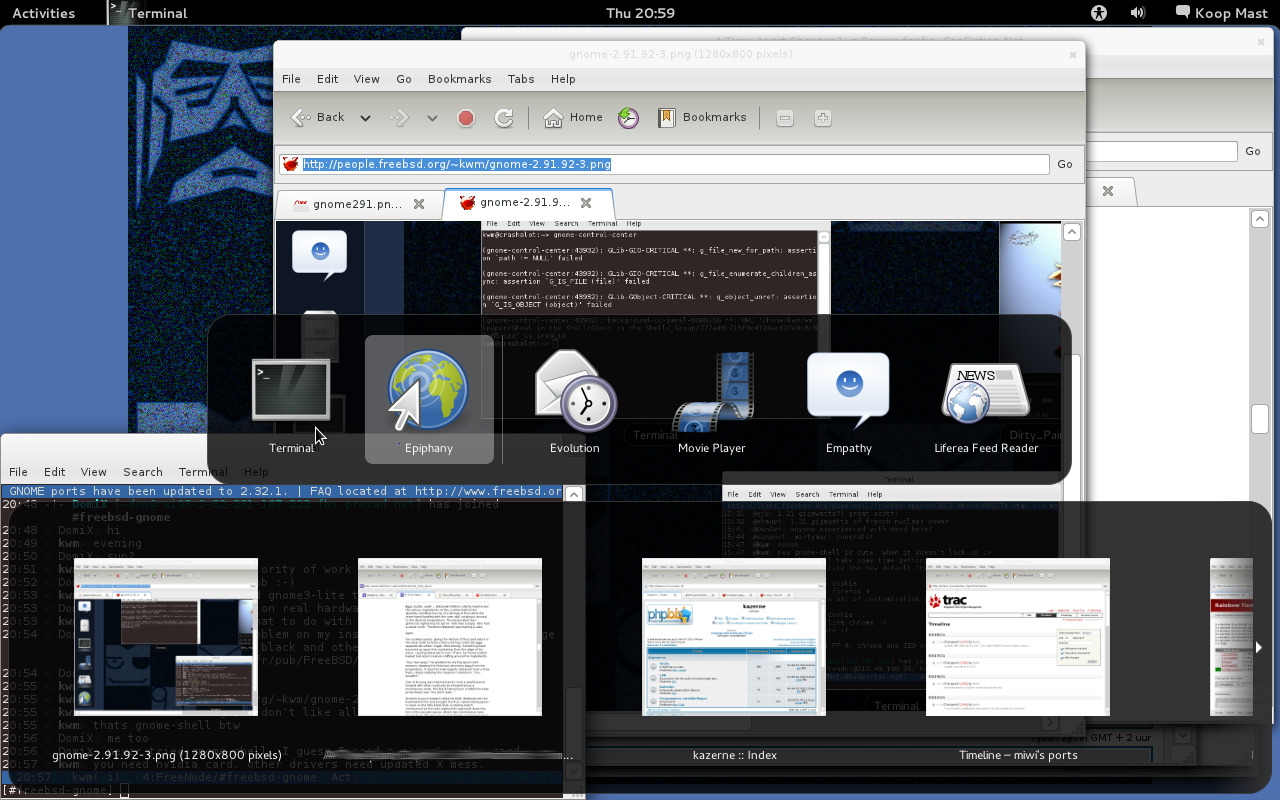Click the Go button in the background browser window
The height and width of the screenshot is (800, 1280).
pos(1253,151)
